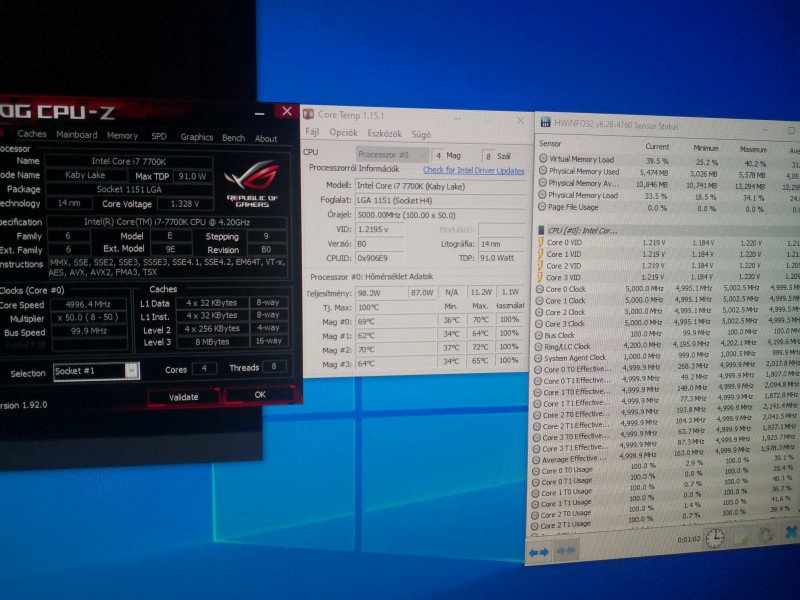Viewport: 800px width, 600px height.
Task: Click the OK button in CPU-Z
Action: pos(260,394)
